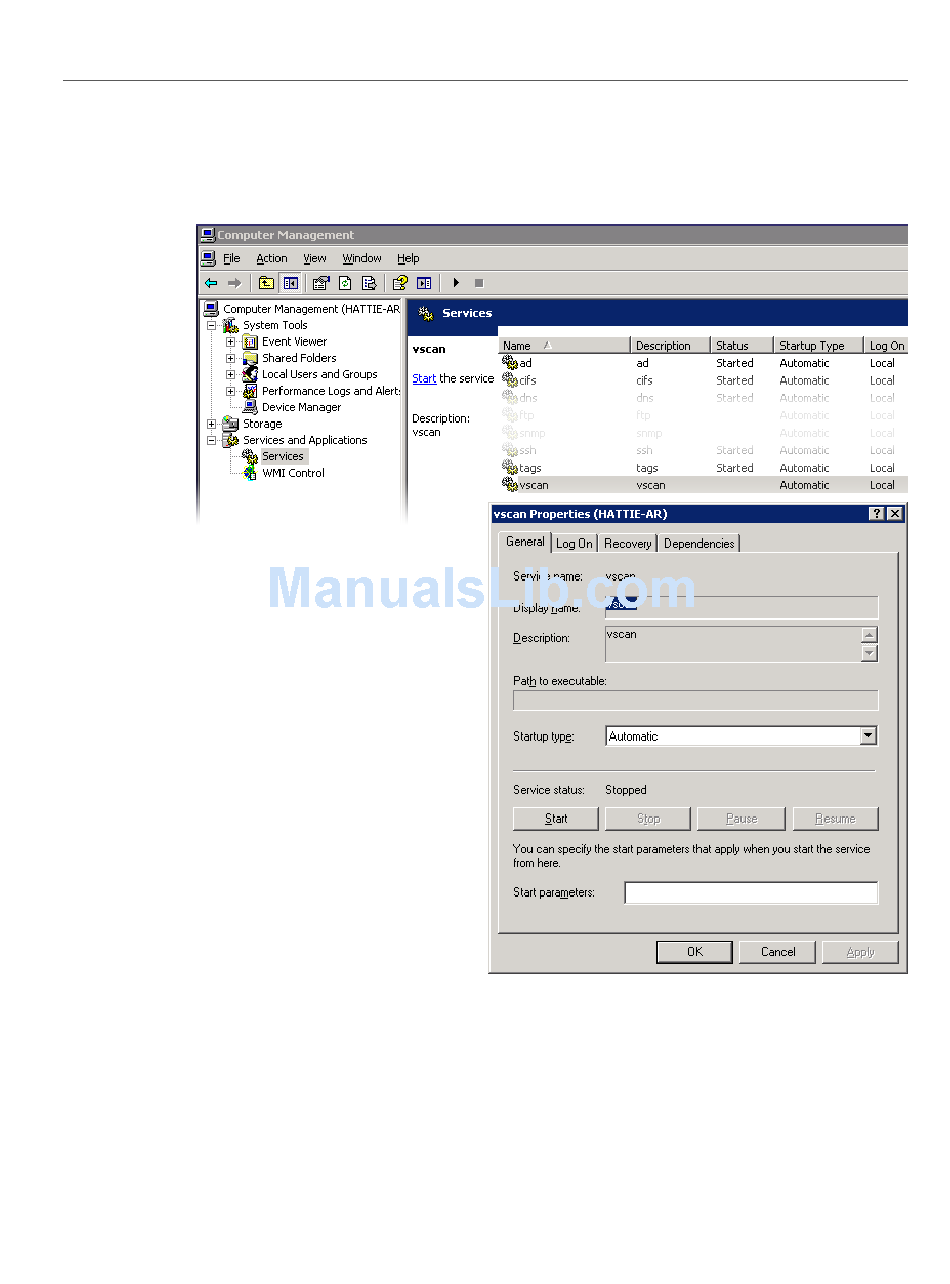
Task: Collapse the System Tools tree node
Action: pos(212,325)
